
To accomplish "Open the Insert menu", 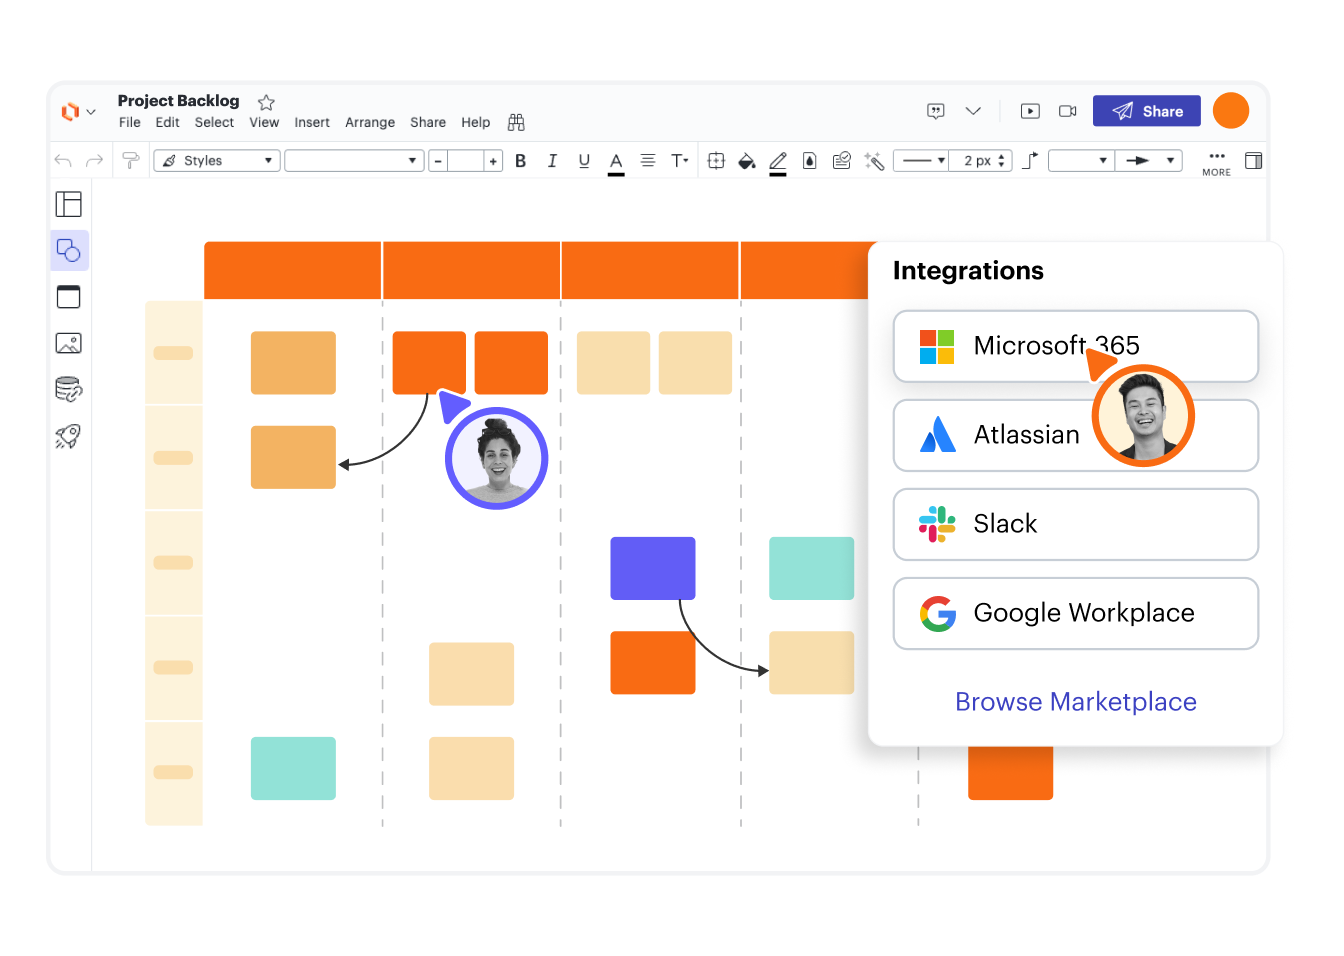I will coord(312,122).
